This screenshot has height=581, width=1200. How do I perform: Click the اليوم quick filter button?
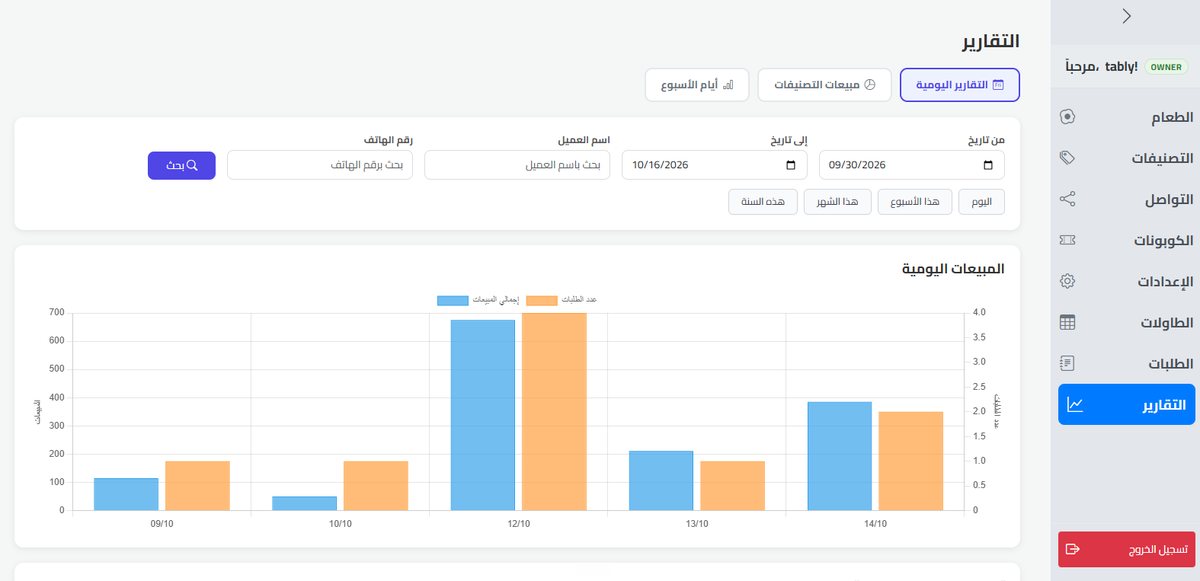pyautogui.click(x=982, y=202)
